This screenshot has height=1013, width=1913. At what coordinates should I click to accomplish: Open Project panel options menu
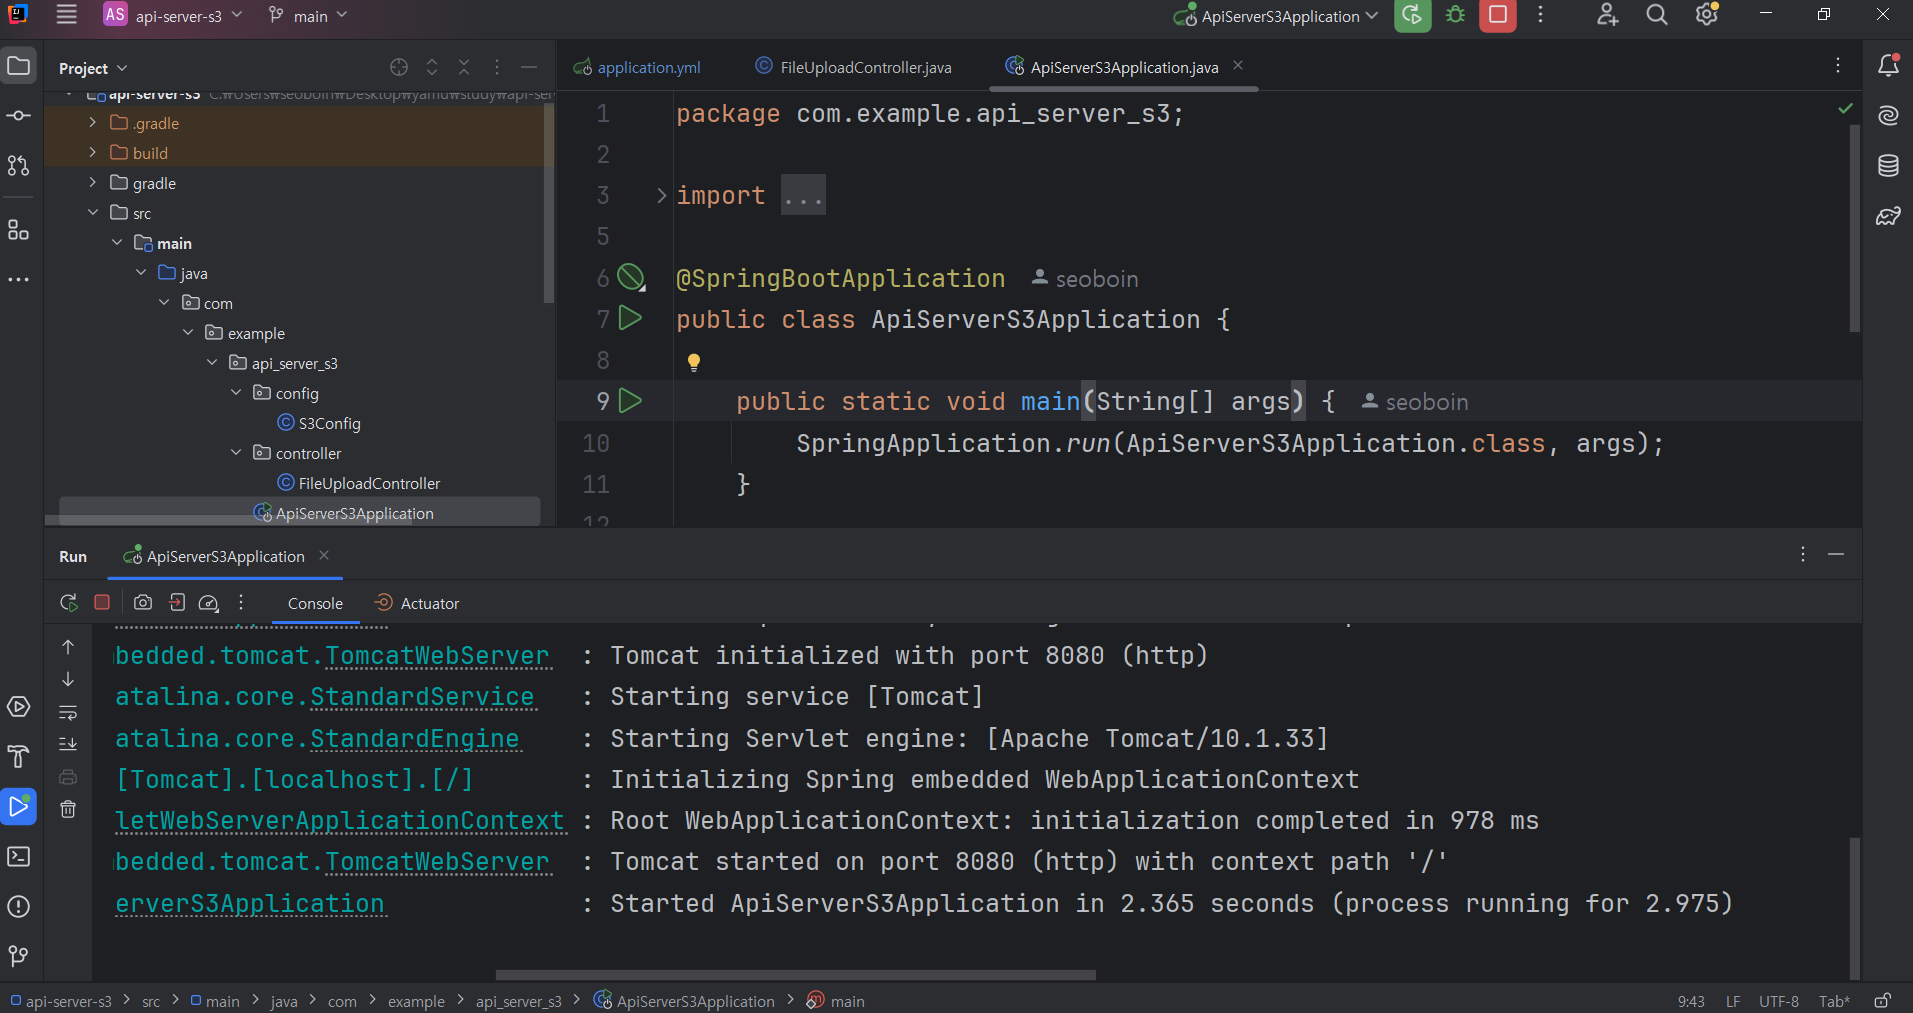pos(497,67)
